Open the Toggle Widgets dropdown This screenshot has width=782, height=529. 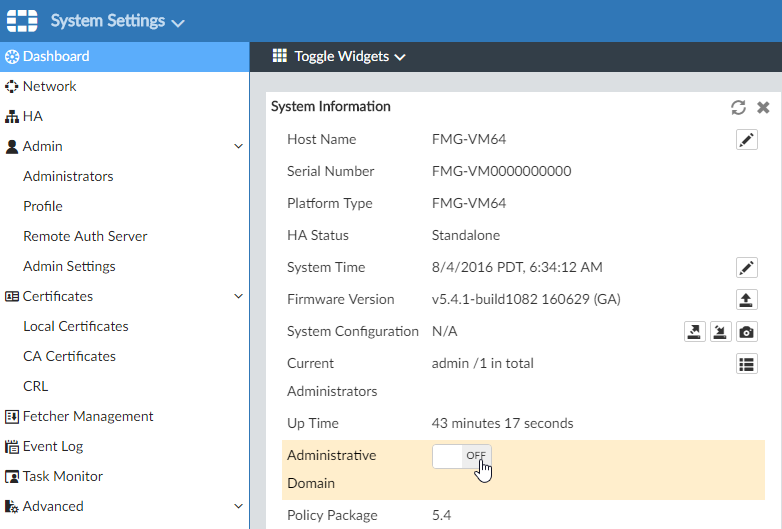pyautogui.click(x=339, y=57)
